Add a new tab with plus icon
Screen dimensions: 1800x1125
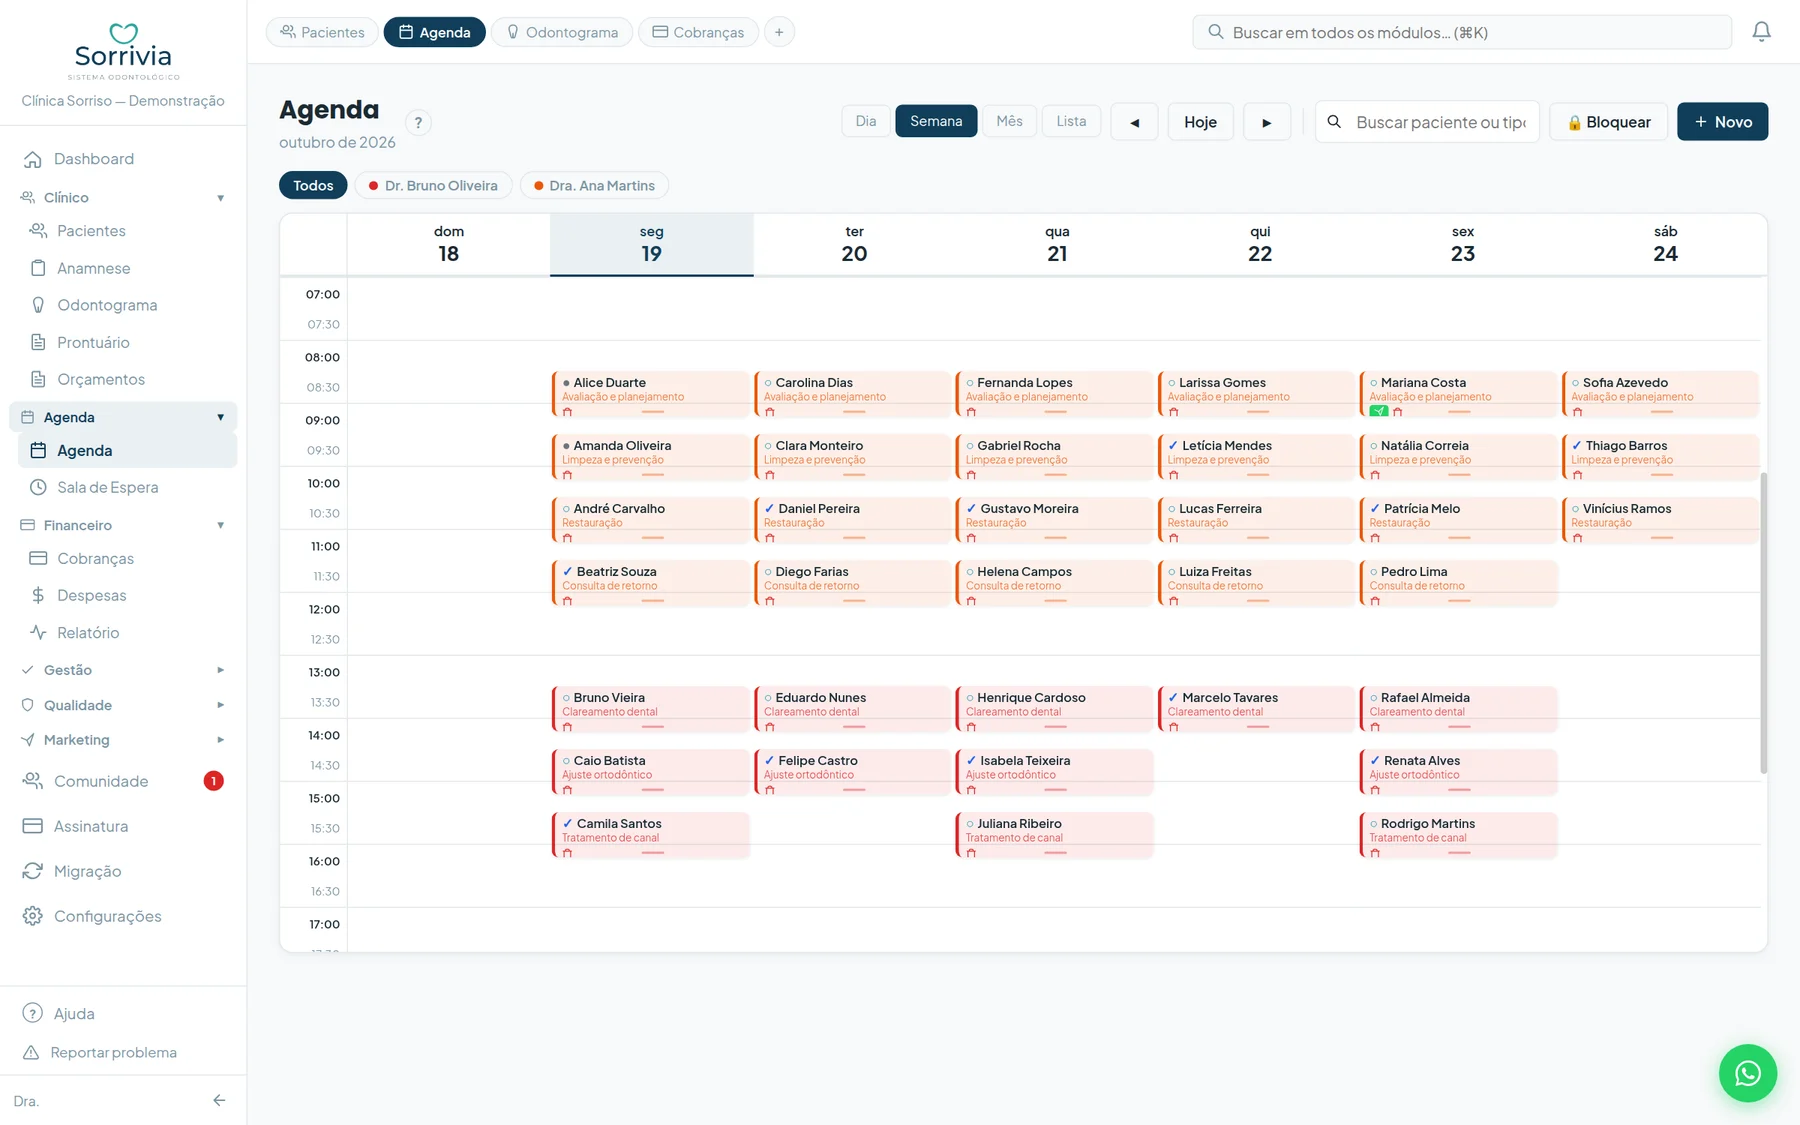click(779, 32)
